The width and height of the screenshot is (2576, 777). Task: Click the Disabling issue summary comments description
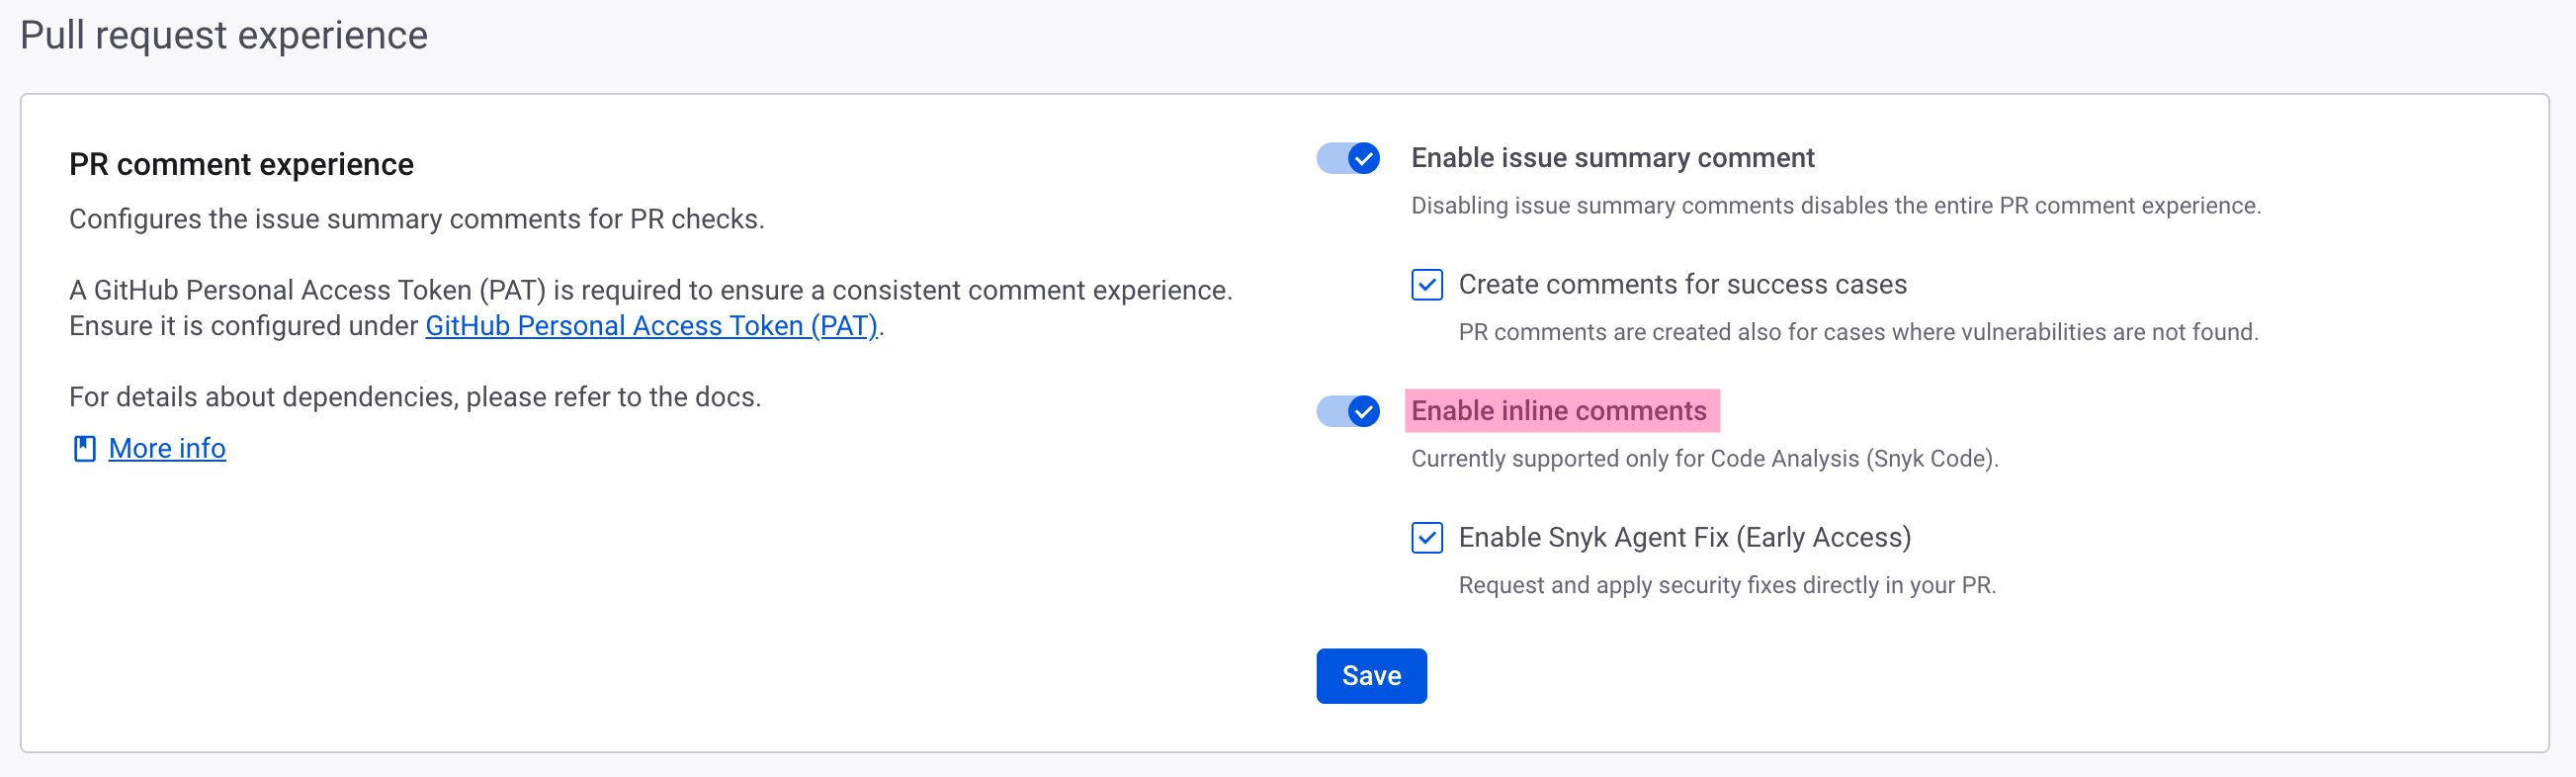point(1835,206)
